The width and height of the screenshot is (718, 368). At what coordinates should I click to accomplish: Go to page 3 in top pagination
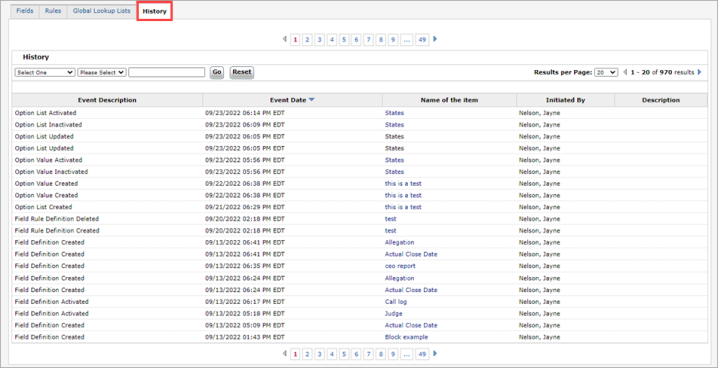(320, 40)
